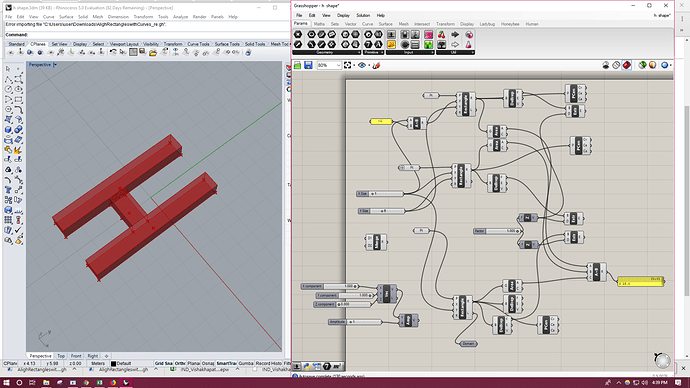This screenshot has width=690, height=388.
Task: Open the Solution menu in Grasshopper
Action: 363,15
